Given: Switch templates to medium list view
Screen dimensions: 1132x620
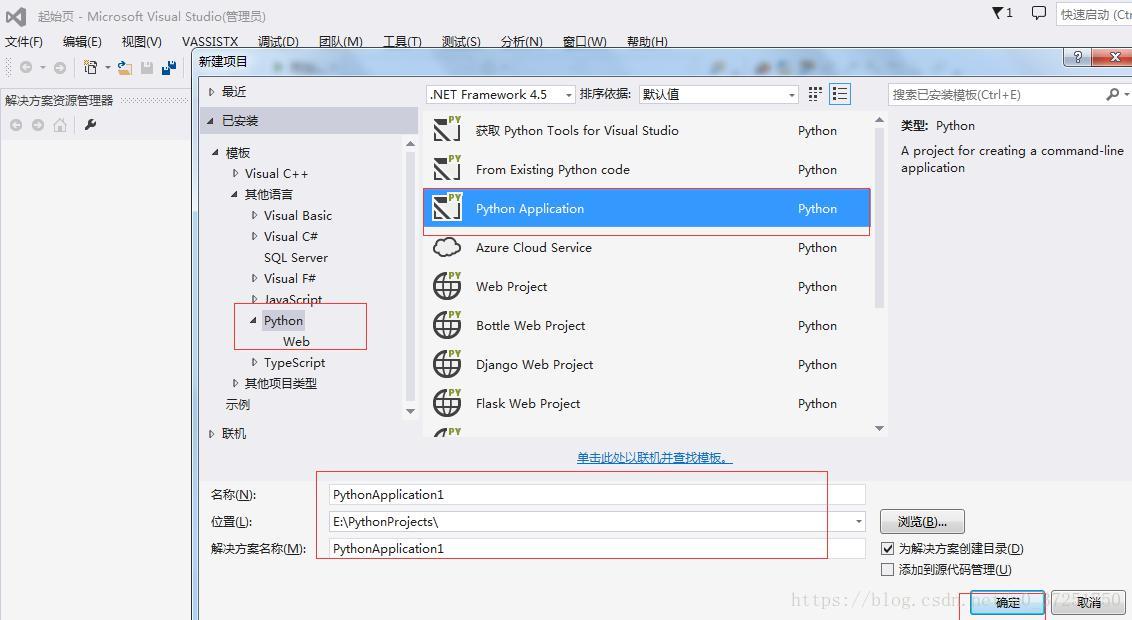Looking at the screenshot, I should point(840,94).
